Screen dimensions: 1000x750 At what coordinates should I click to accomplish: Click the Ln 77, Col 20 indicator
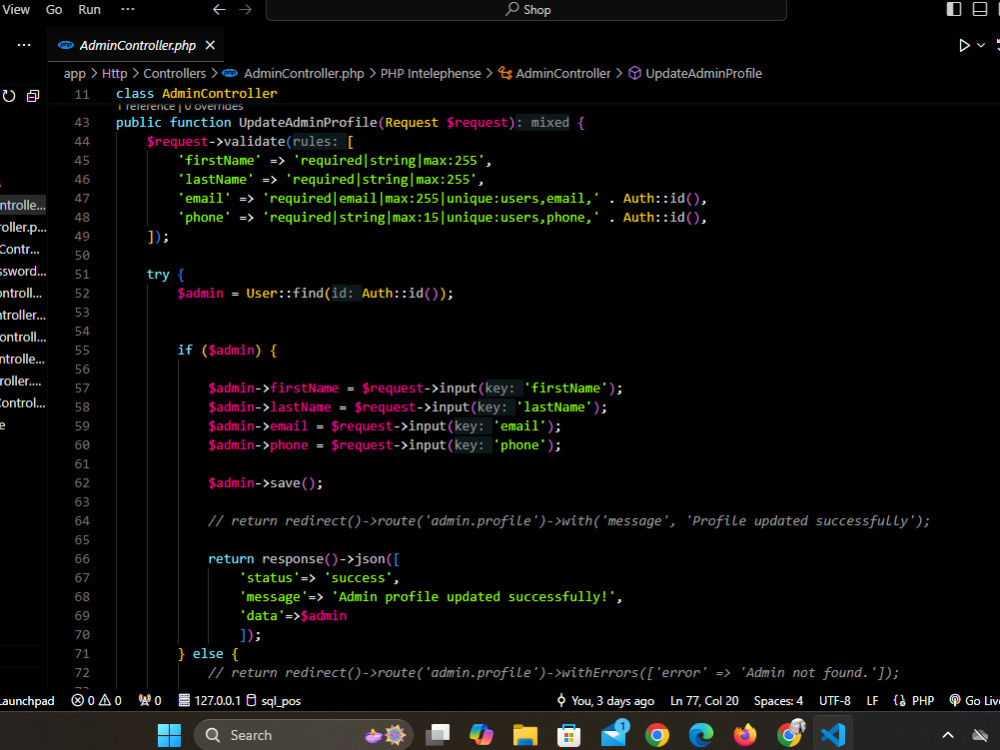click(704, 701)
